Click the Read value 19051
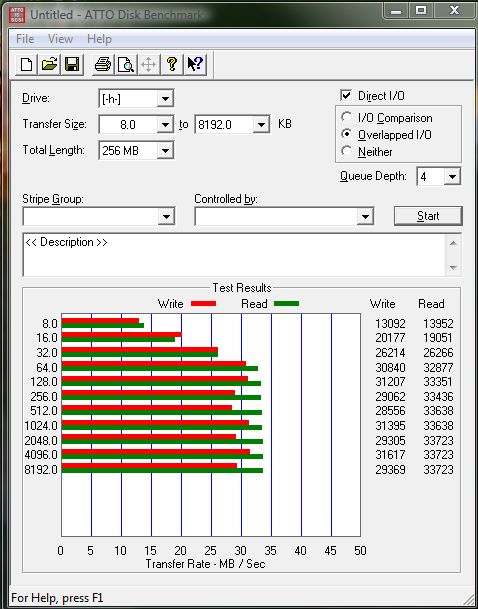The width and height of the screenshot is (478, 609). click(x=438, y=338)
